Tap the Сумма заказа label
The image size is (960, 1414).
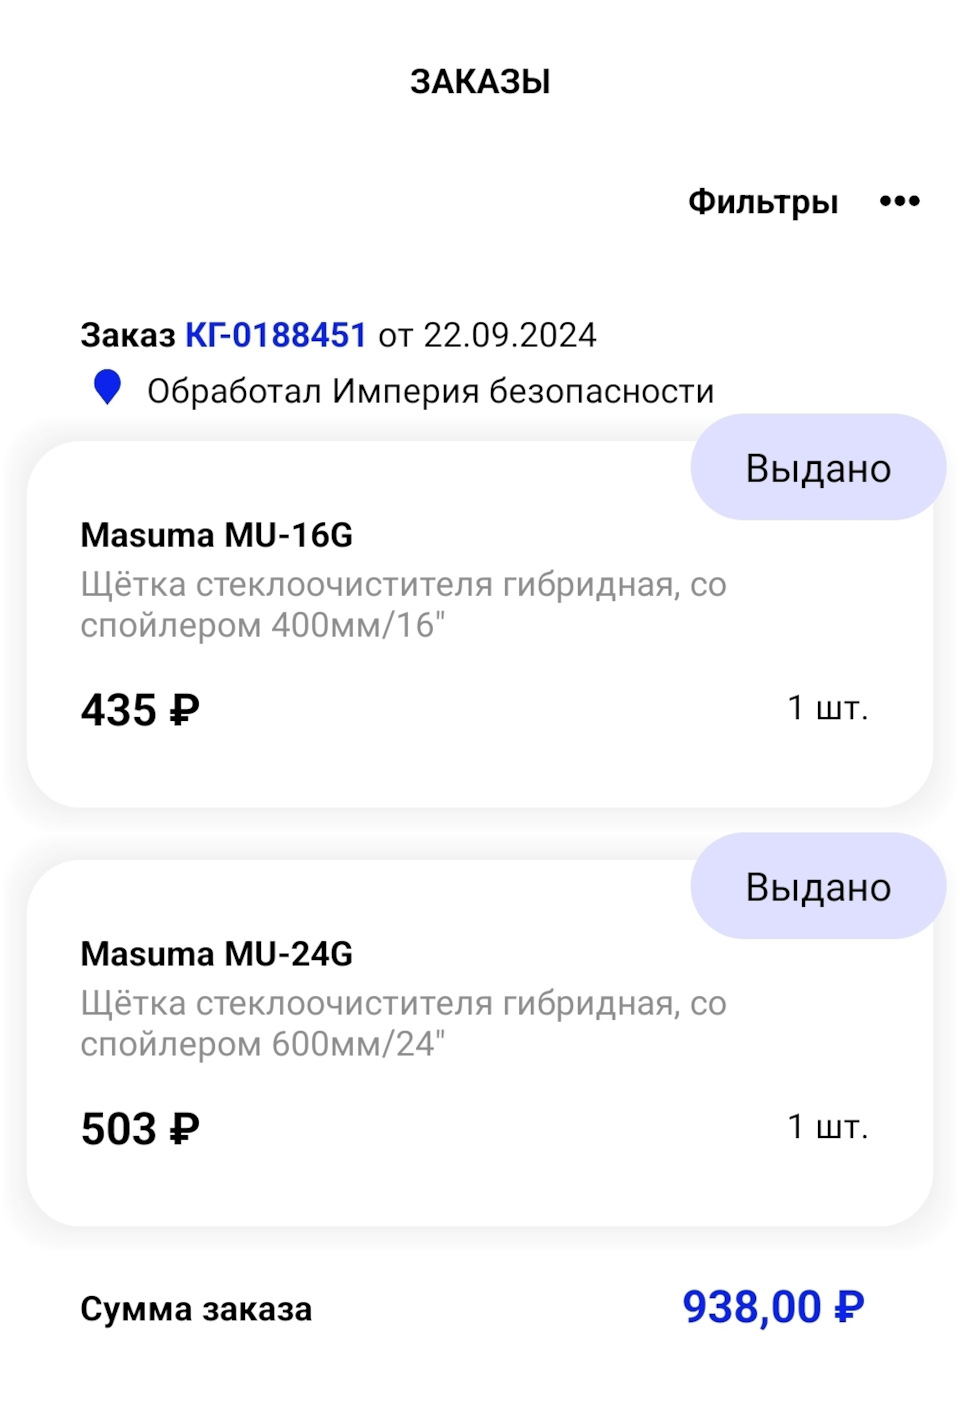click(196, 1309)
